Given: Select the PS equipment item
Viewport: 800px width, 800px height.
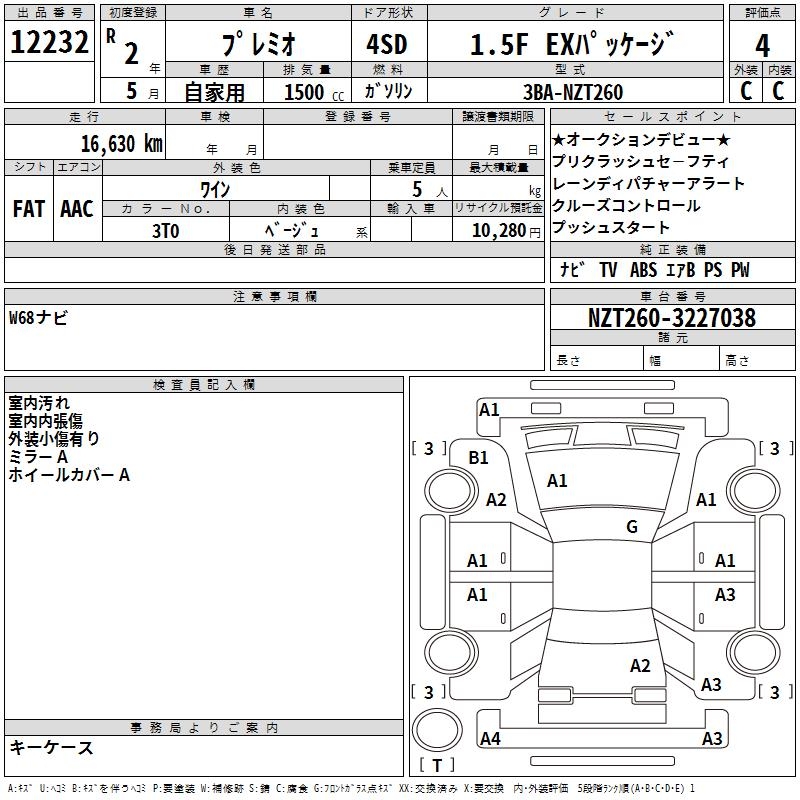Looking at the screenshot, I should click(x=713, y=269).
